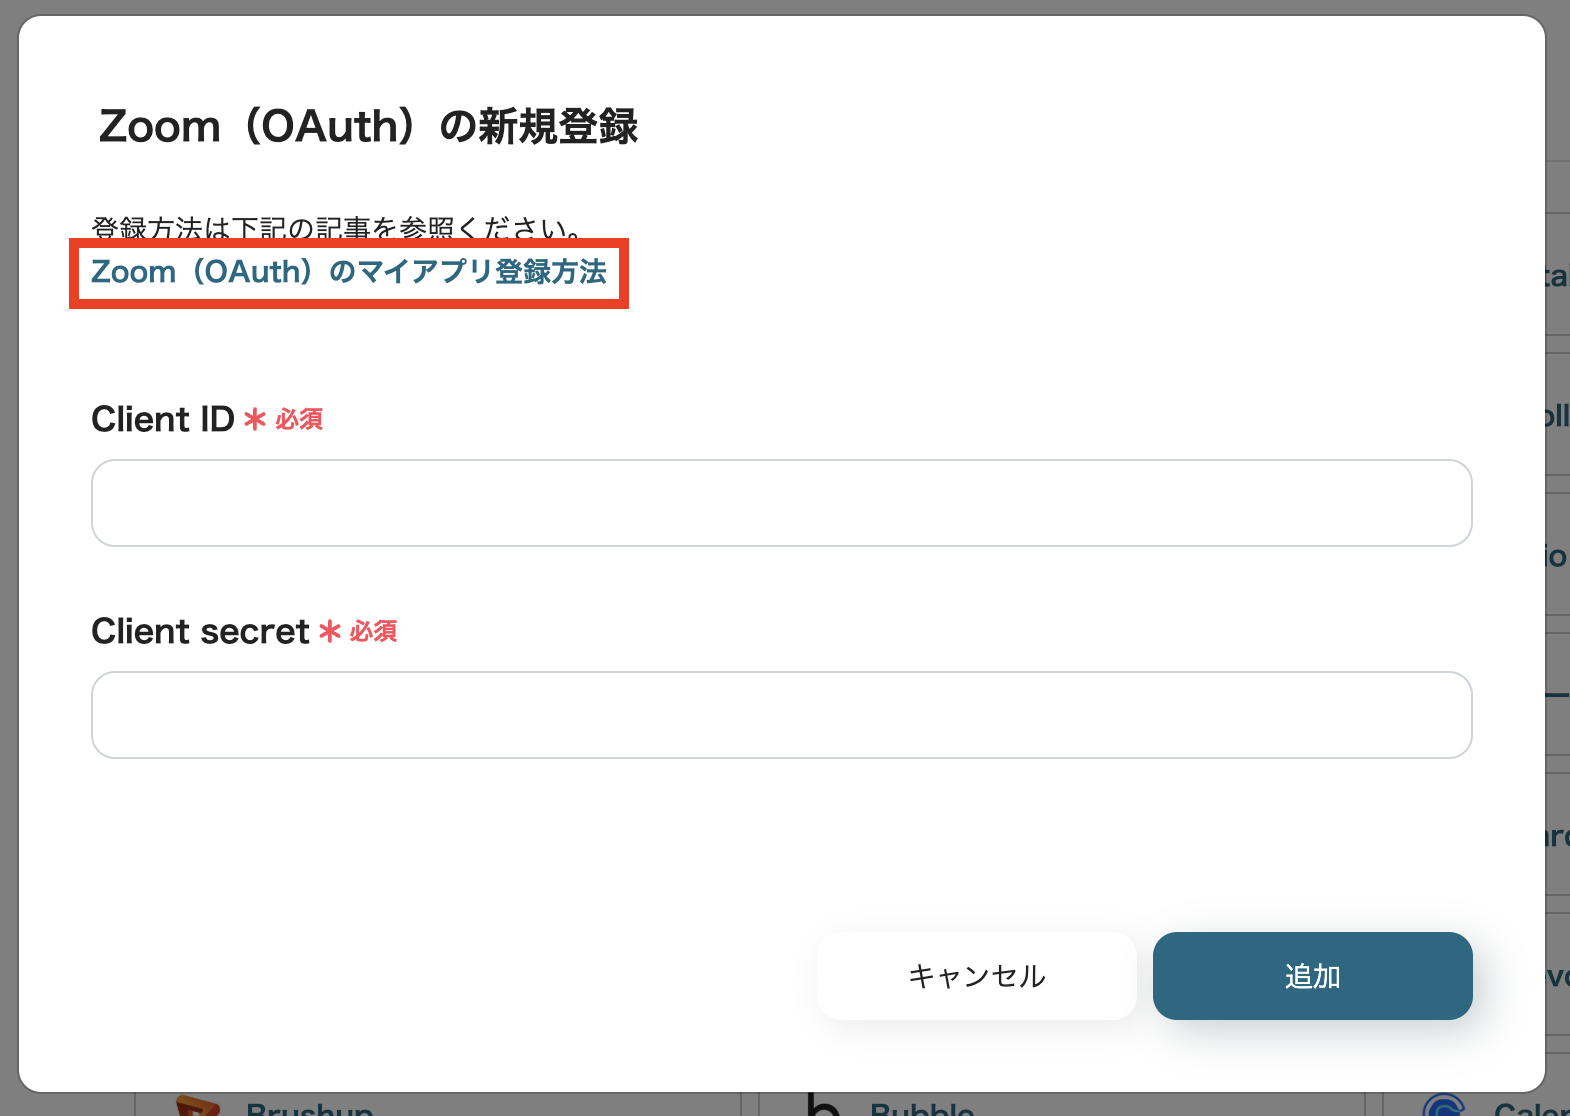1570x1116 pixels.
Task: Open the Zoom (OAuth) マイアプリ登録方法 link
Action: pyautogui.click(x=349, y=272)
